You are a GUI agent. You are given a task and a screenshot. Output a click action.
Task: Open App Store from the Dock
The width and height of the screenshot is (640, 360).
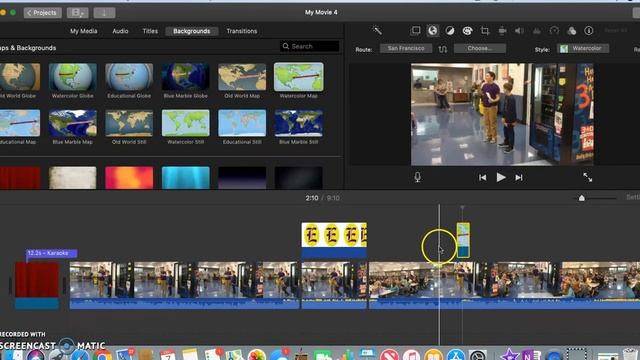[456, 355]
